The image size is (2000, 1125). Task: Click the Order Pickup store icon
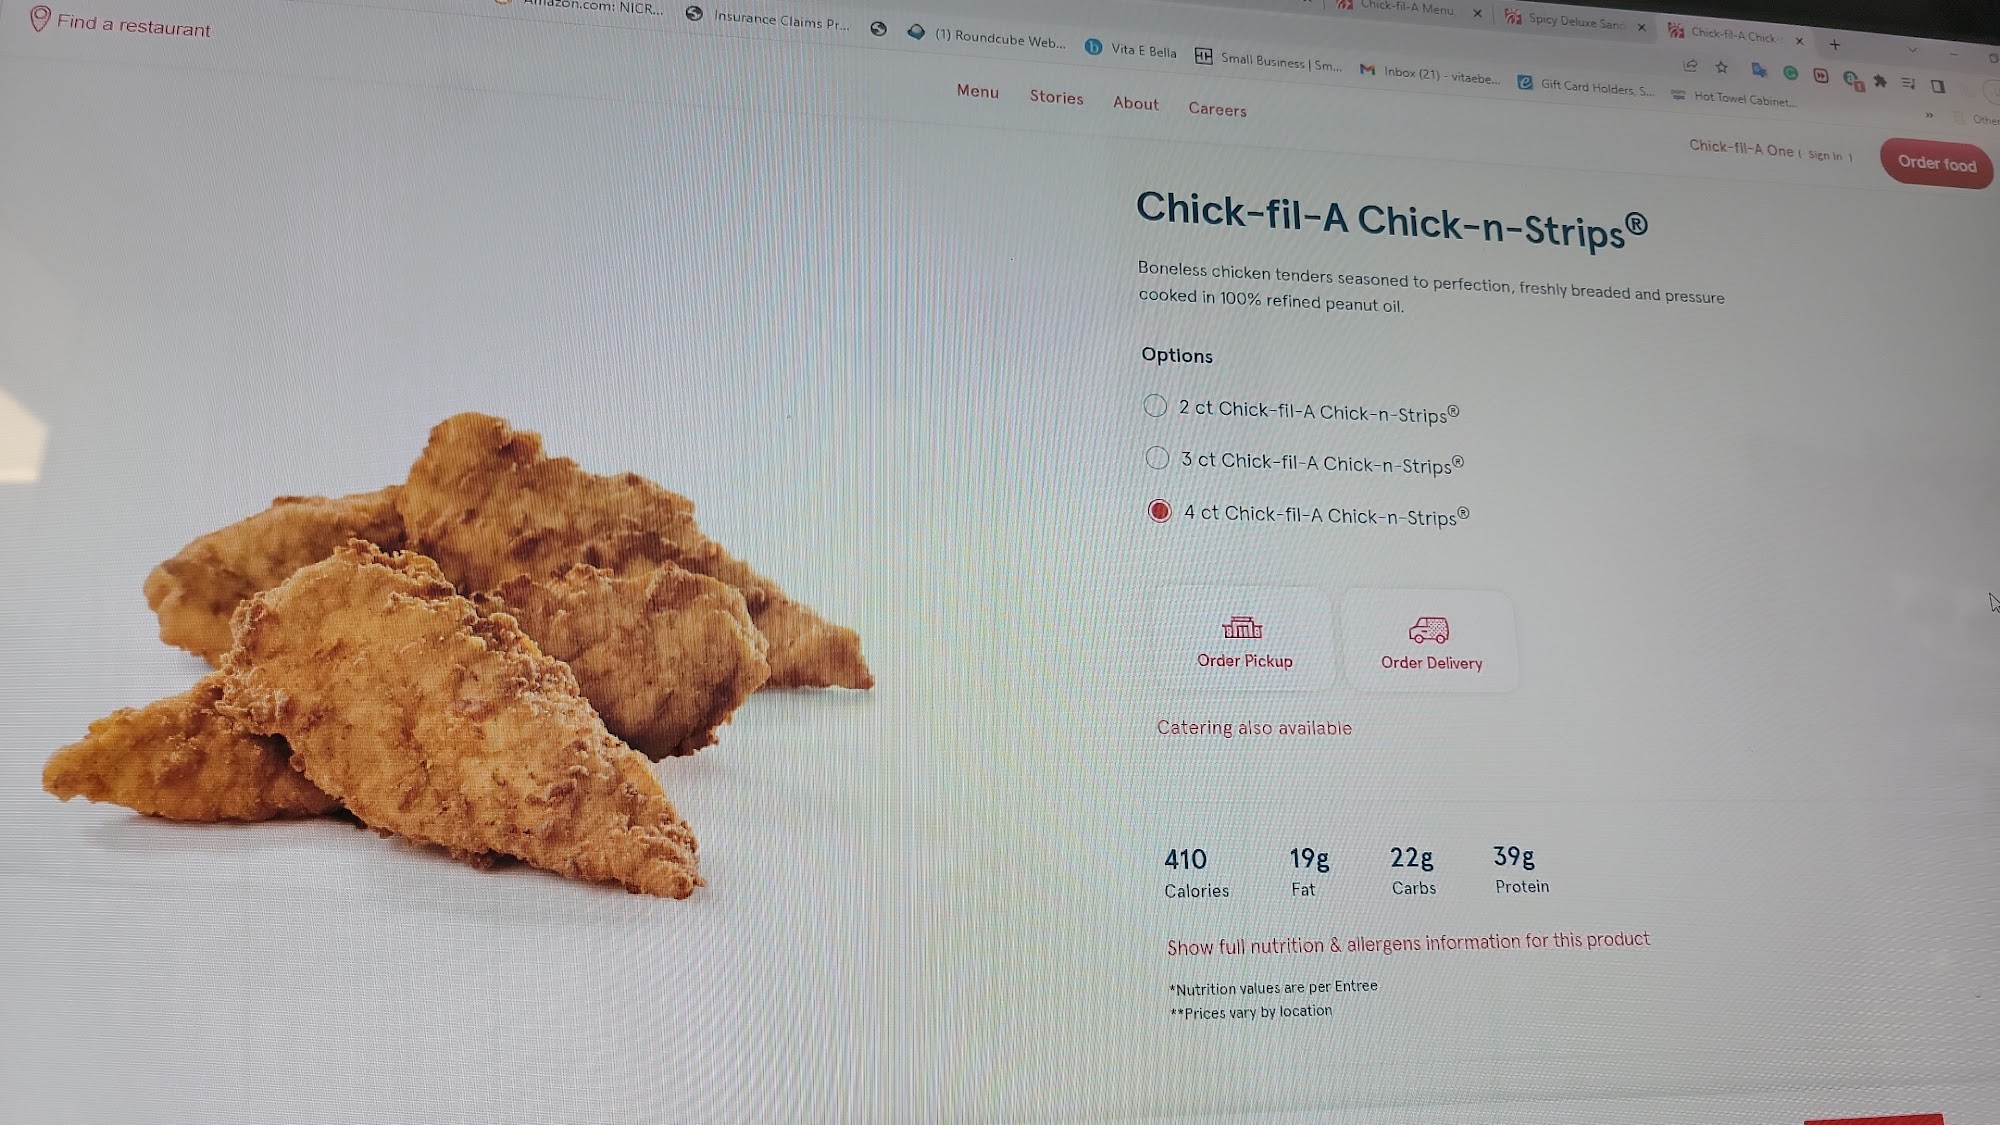(1242, 628)
